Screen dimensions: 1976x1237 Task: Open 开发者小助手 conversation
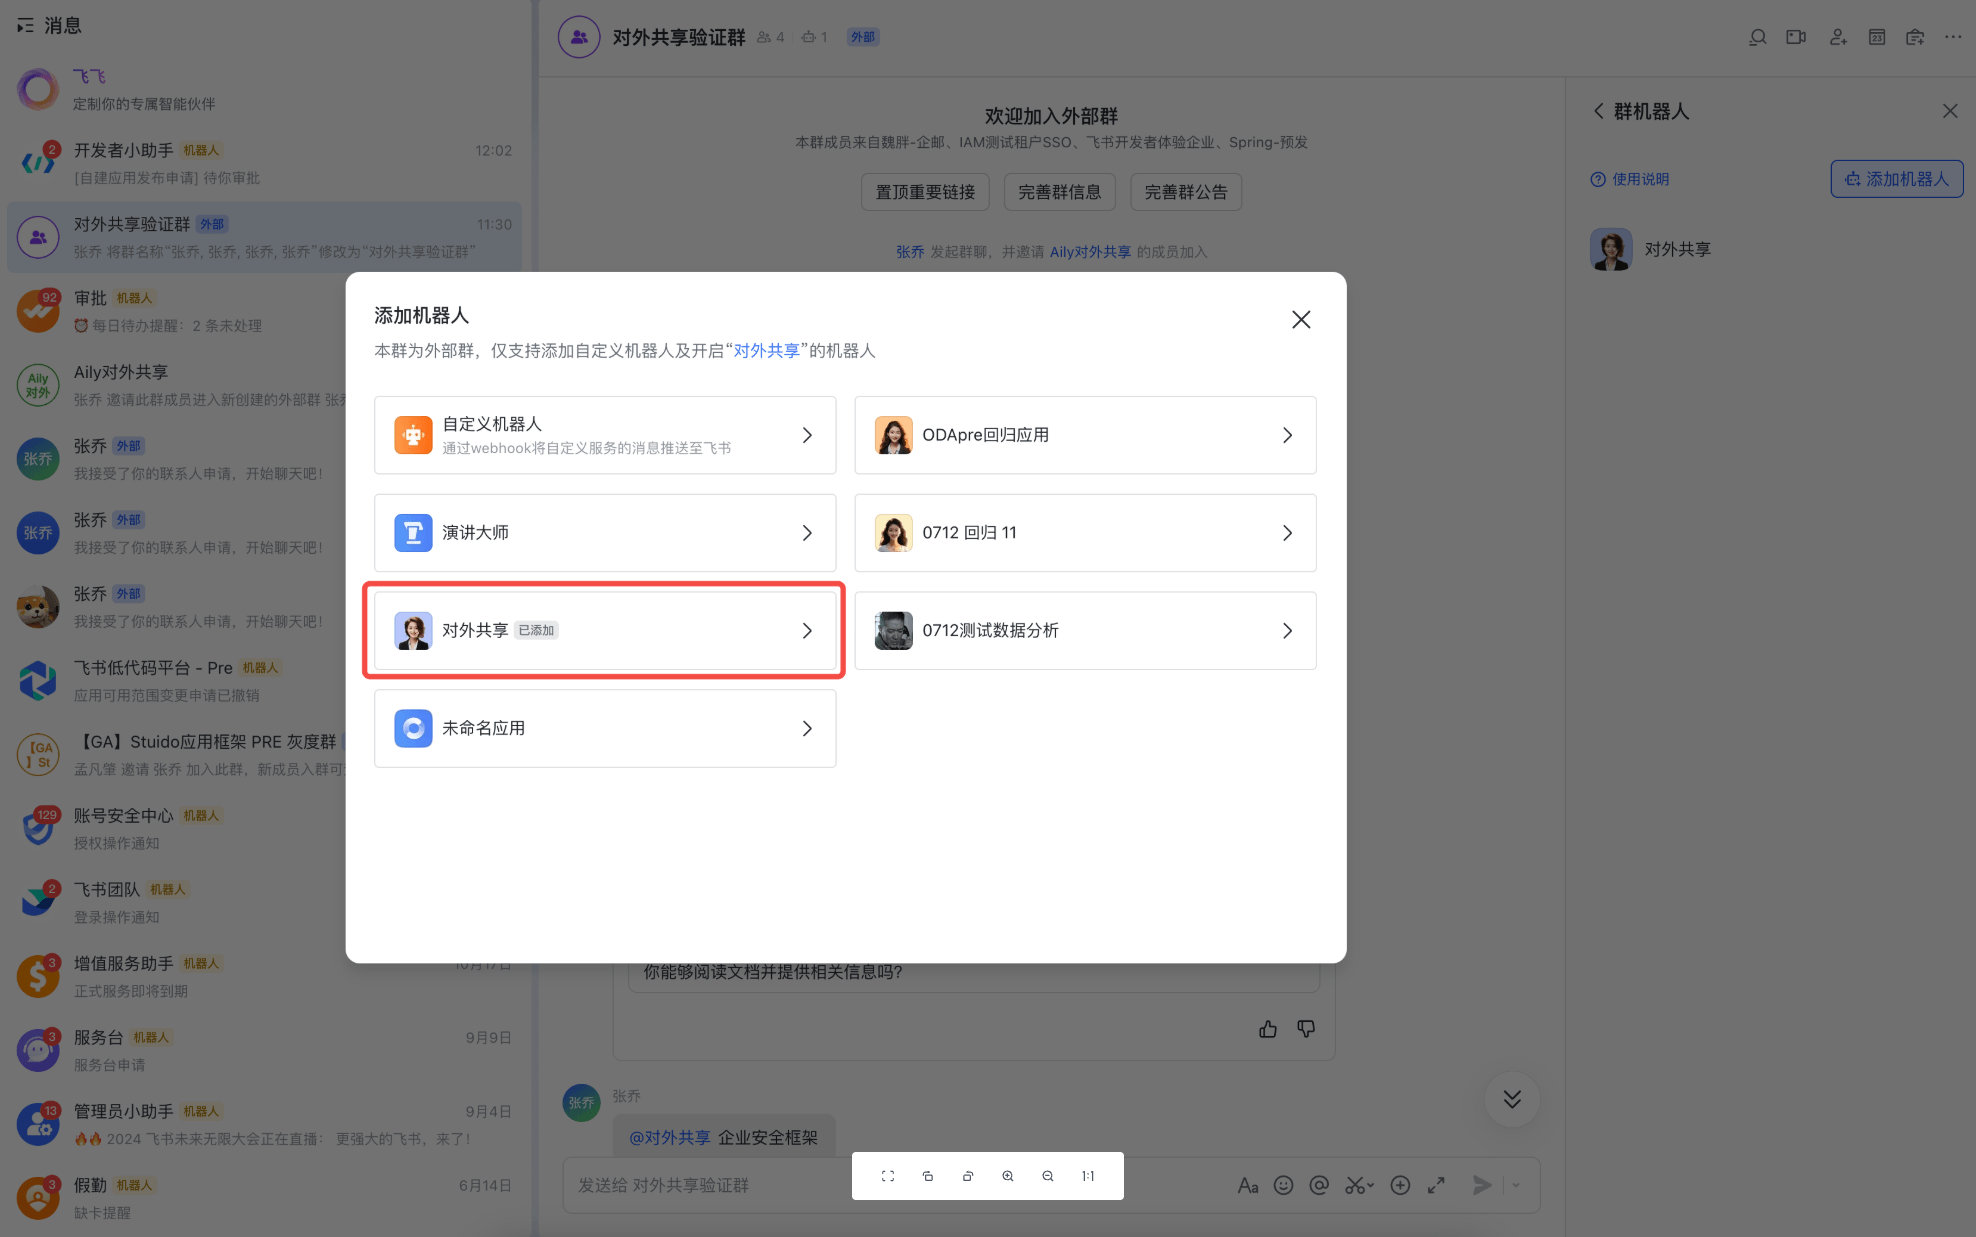click(x=264, y=164)
